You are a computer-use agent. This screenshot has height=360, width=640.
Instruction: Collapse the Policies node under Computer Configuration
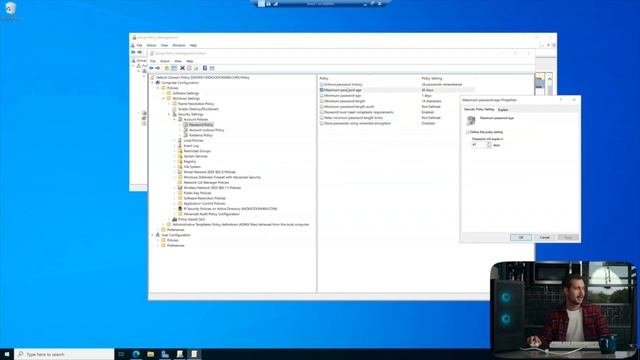158,88
